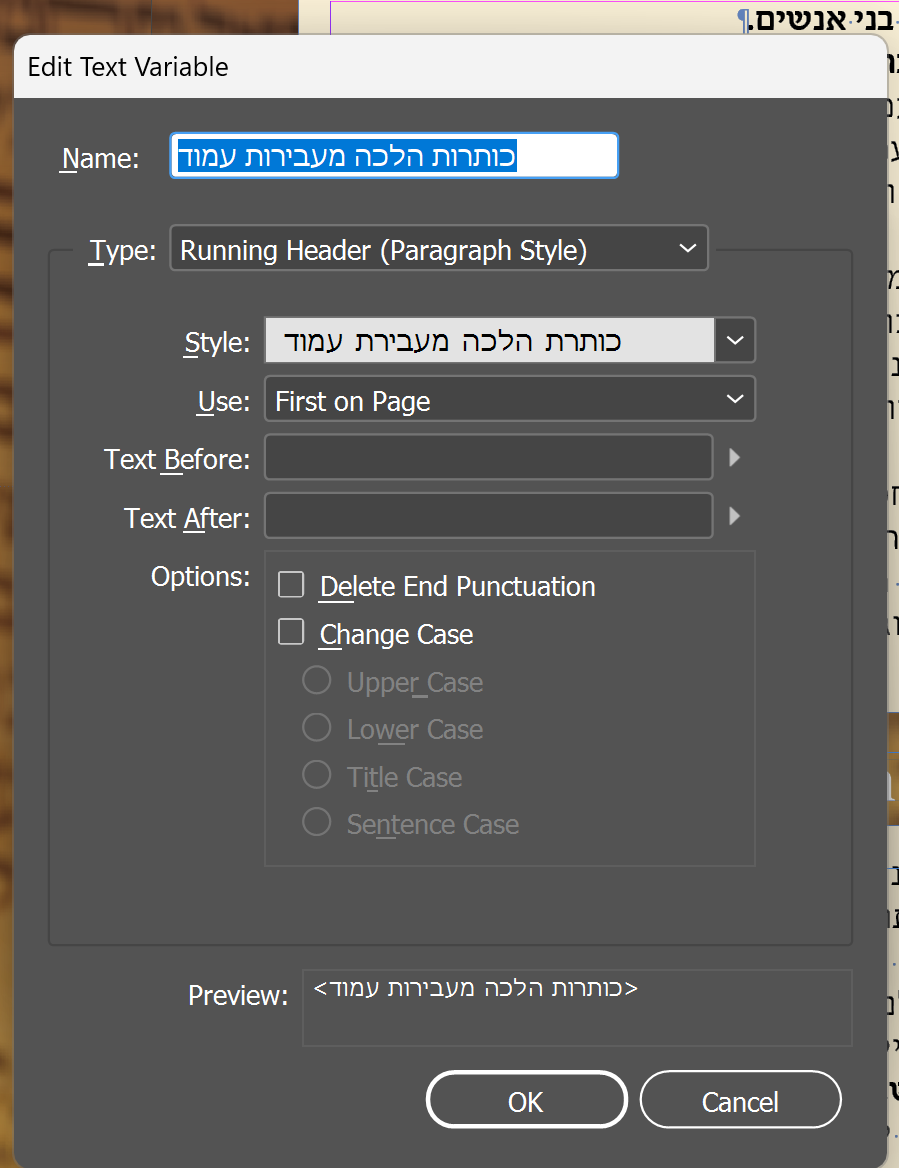The width and height of the screenshot is (899, 1168).
Task: Open the Text Before special characters arrow
Action: coord(735,458)
